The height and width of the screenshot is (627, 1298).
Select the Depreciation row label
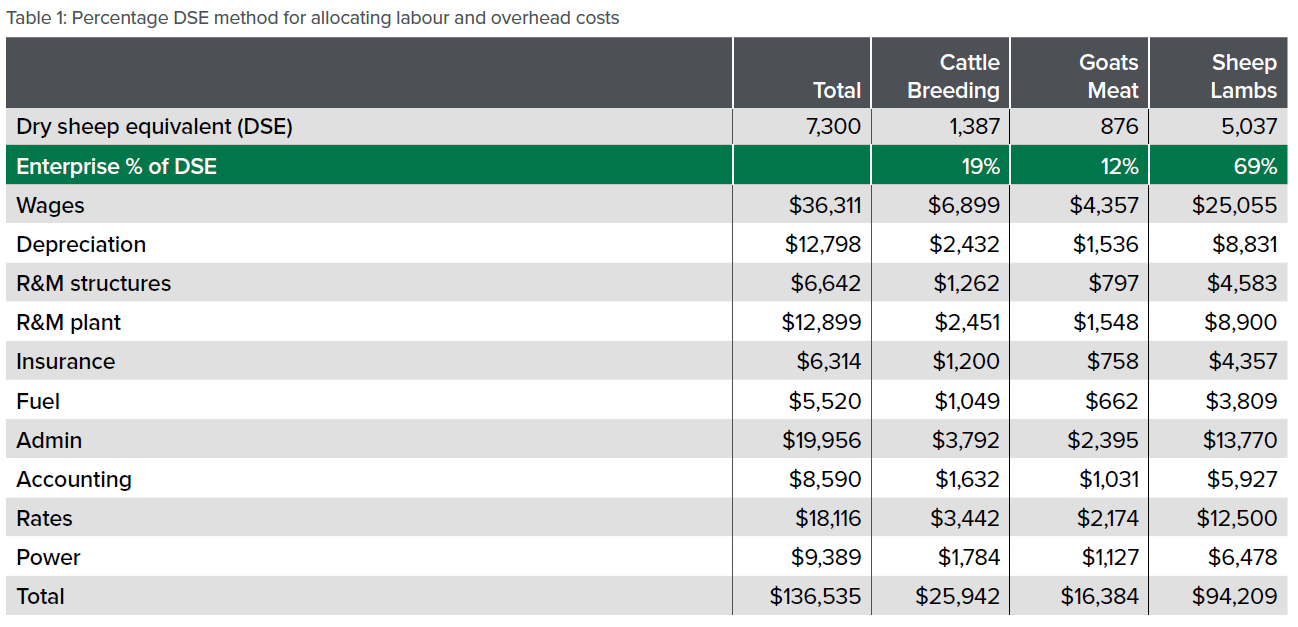tap(81, 244)
